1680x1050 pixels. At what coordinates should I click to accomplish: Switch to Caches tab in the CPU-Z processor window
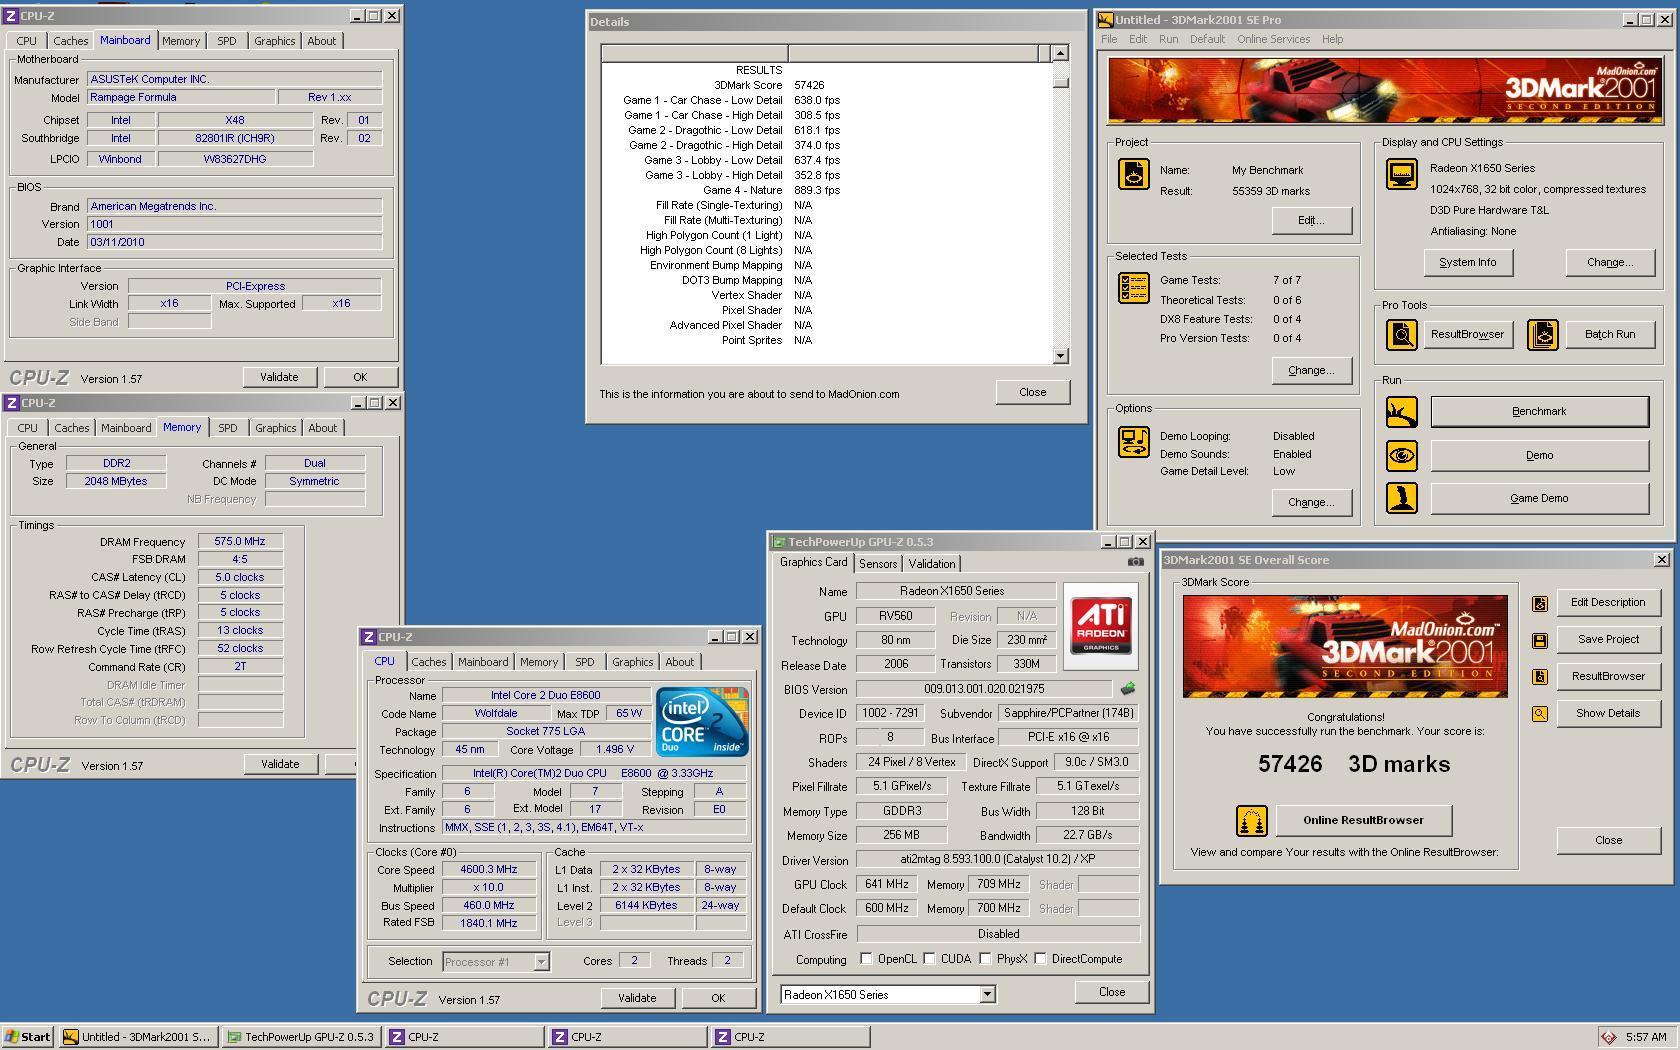pos(428,662)
